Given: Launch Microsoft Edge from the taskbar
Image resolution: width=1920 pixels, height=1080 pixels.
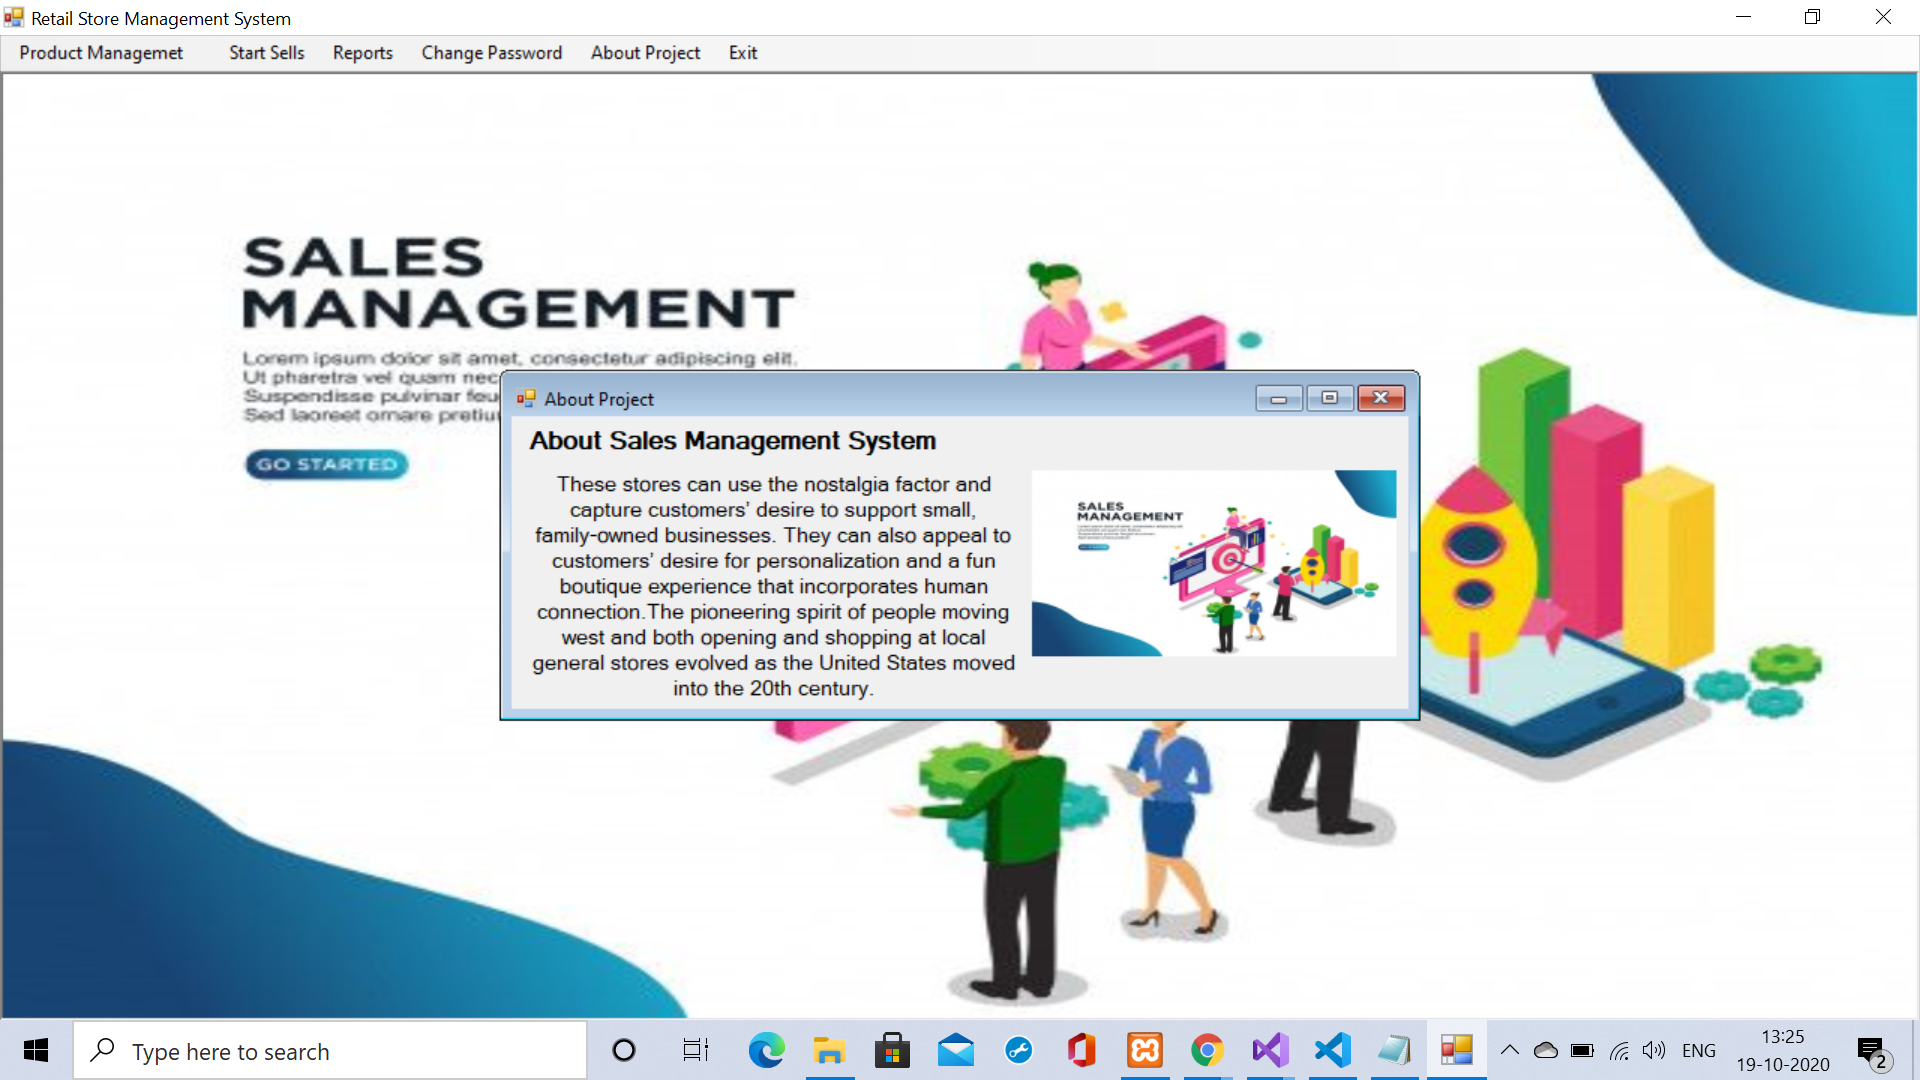Looking at the screenshot, I should click(766, 1050).
